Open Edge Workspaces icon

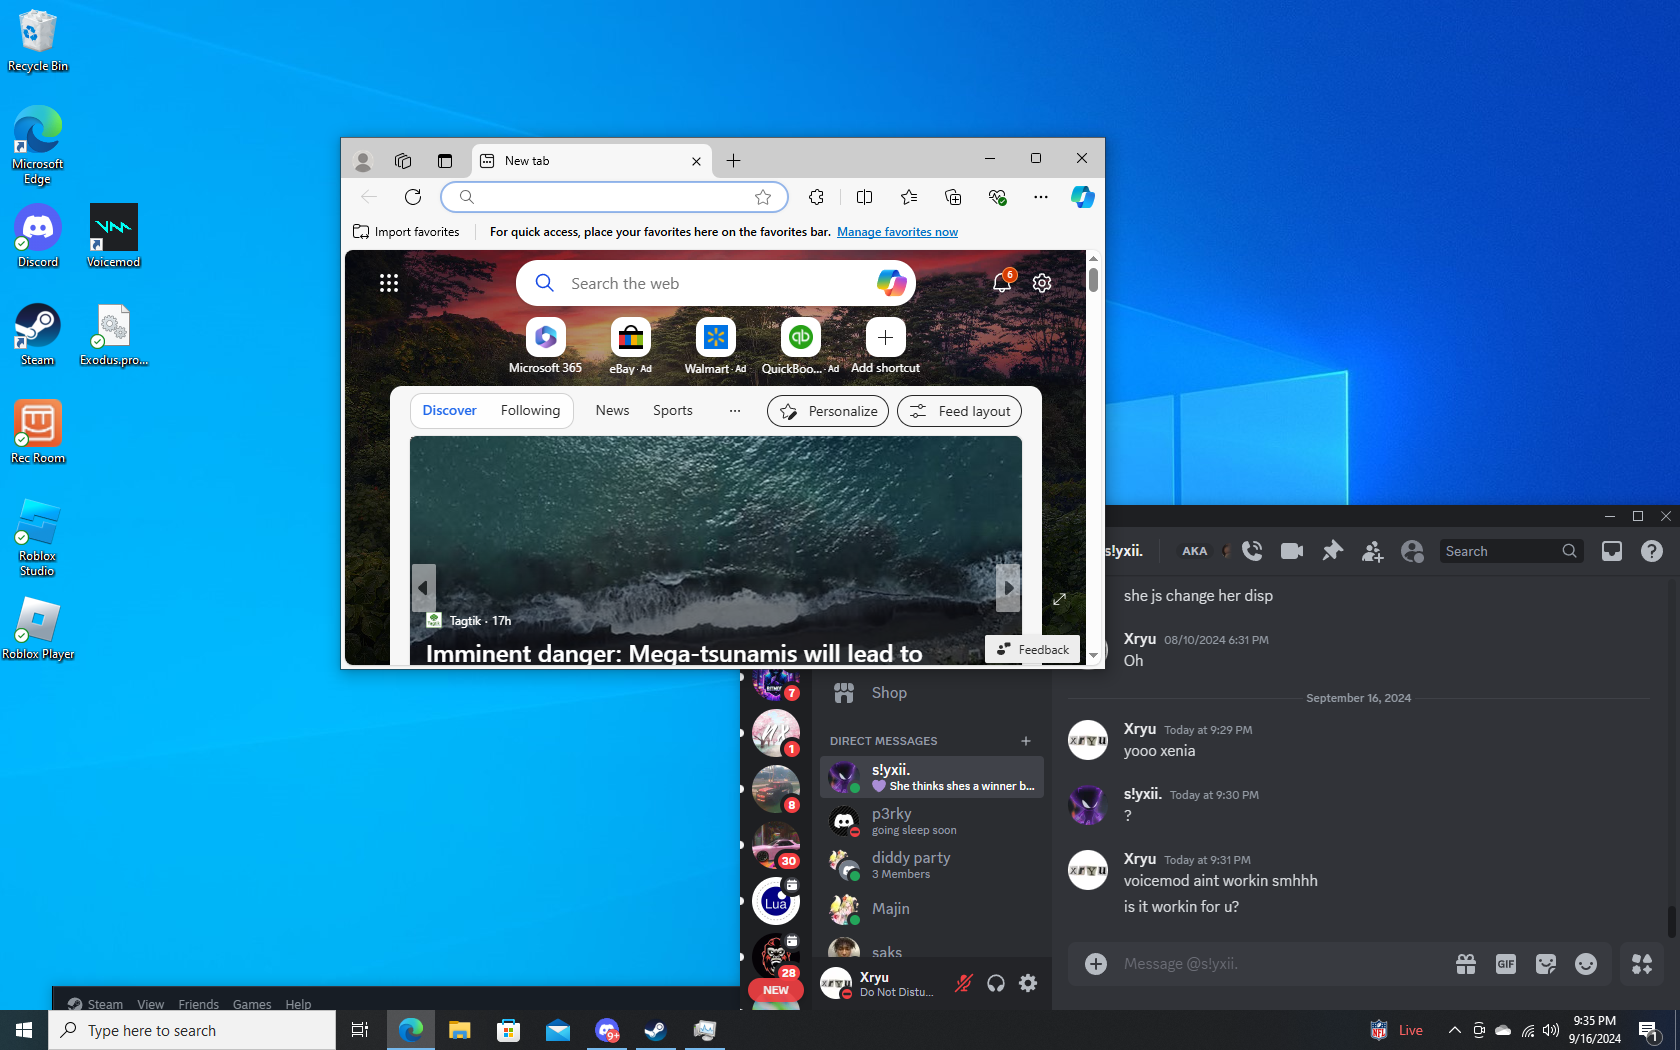pos(403,161)
